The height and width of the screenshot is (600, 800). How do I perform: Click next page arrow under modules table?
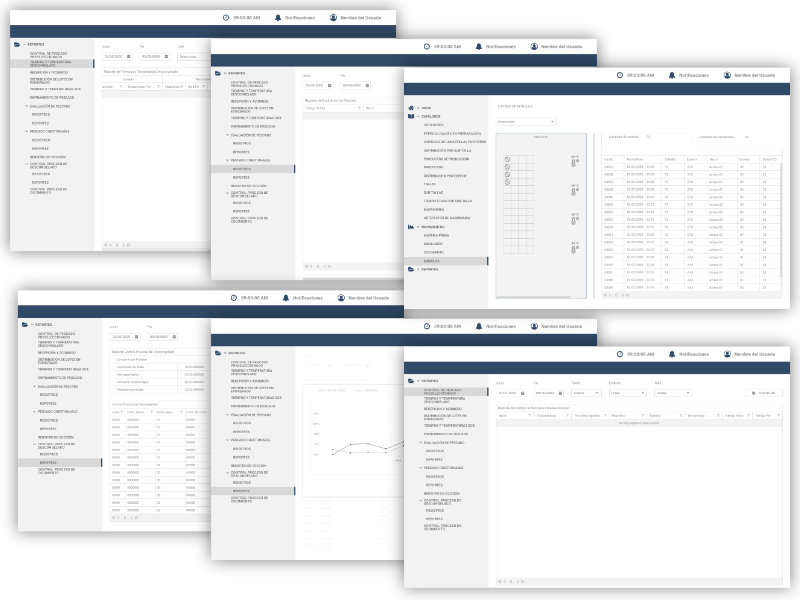[624, 295]
